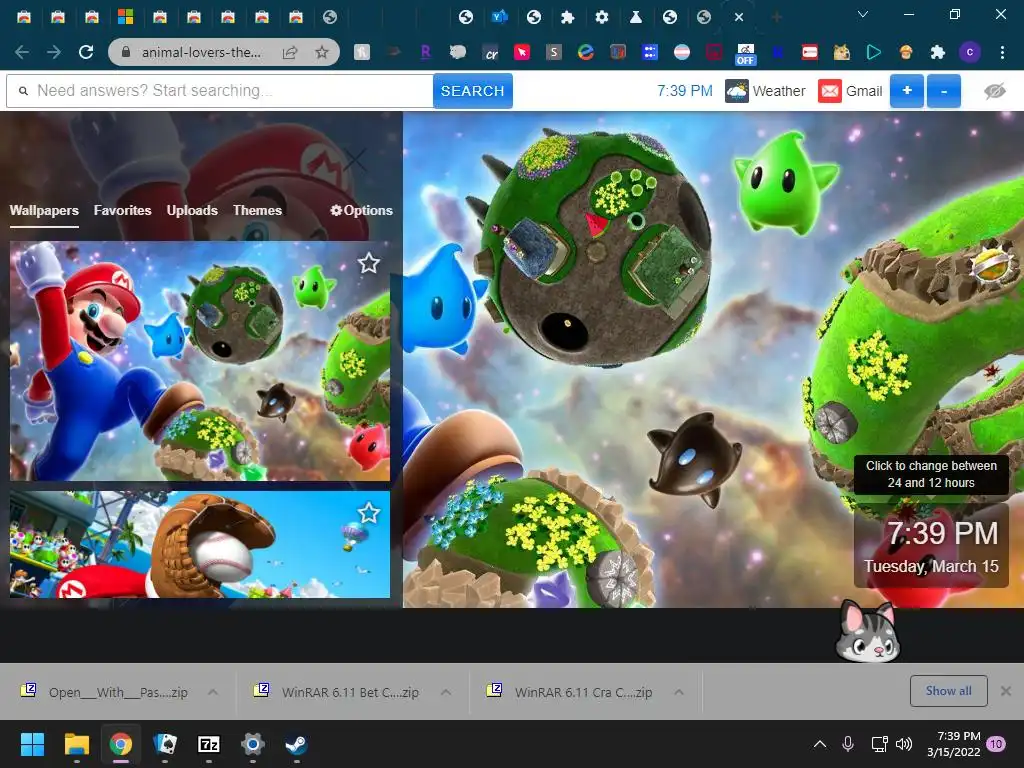Reload the page
Screen dimensions: 1024x768
[86, 52]
